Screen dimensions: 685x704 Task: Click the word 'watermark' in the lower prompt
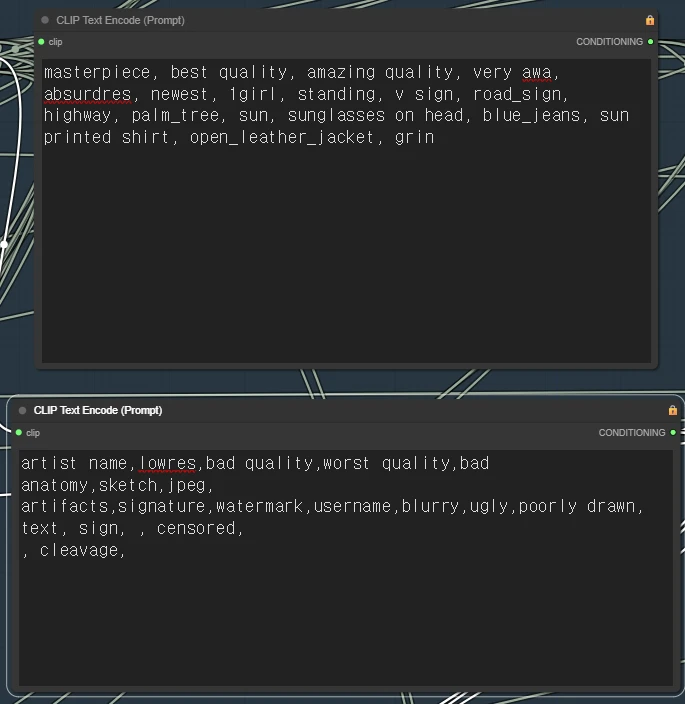(259, 506)
